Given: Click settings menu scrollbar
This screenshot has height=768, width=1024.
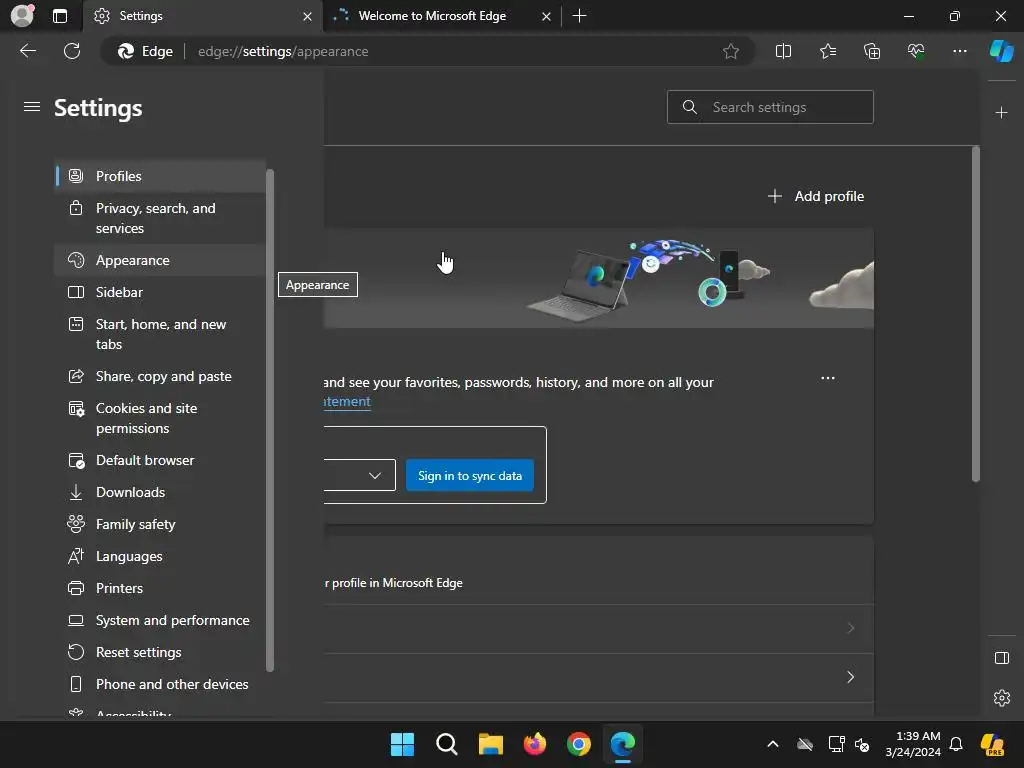Looking at the screenshot, I should tap(270, 420).
